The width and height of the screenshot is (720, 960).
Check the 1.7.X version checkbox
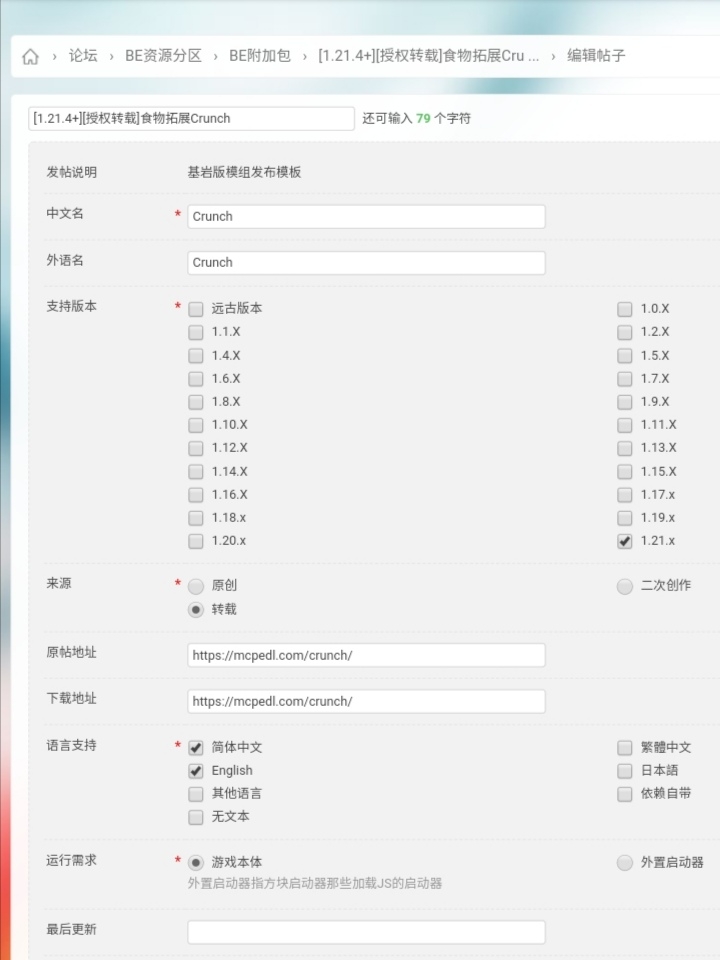624,379
